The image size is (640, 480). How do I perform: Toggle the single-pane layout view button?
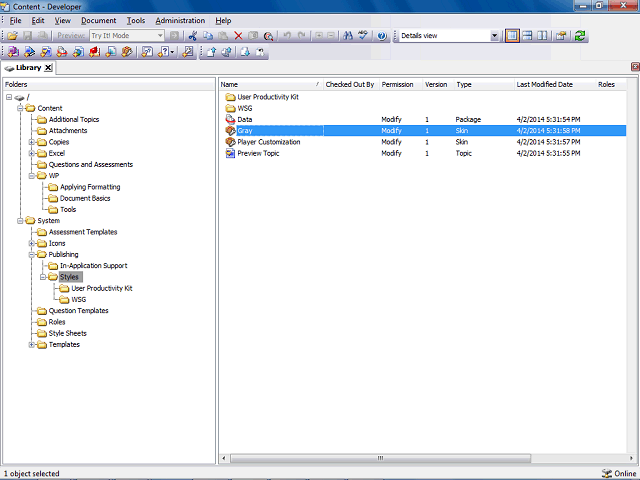tap(512, 36)
